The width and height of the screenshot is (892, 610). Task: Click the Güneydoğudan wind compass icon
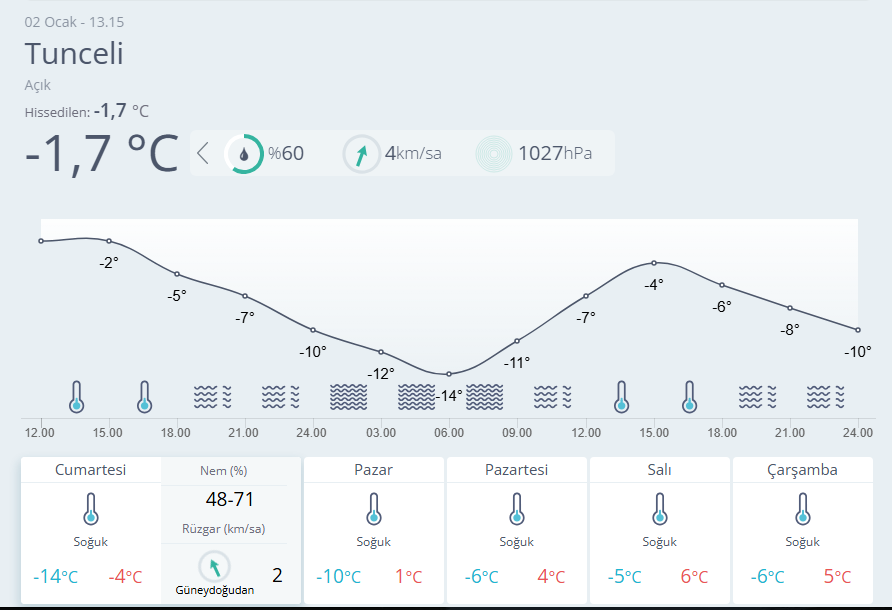click(214, 567)
